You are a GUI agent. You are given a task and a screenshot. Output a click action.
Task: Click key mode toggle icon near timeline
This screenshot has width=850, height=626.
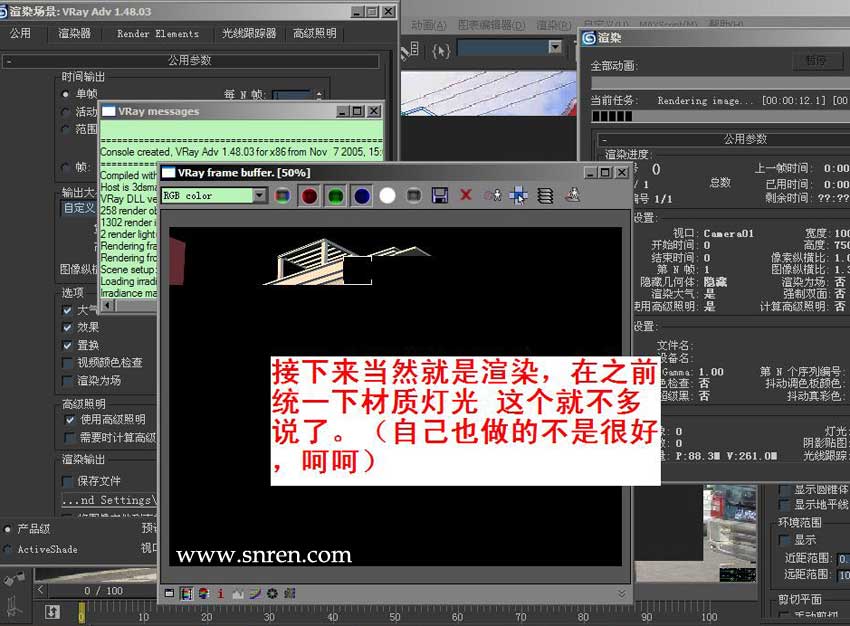[x=52, y=612]
